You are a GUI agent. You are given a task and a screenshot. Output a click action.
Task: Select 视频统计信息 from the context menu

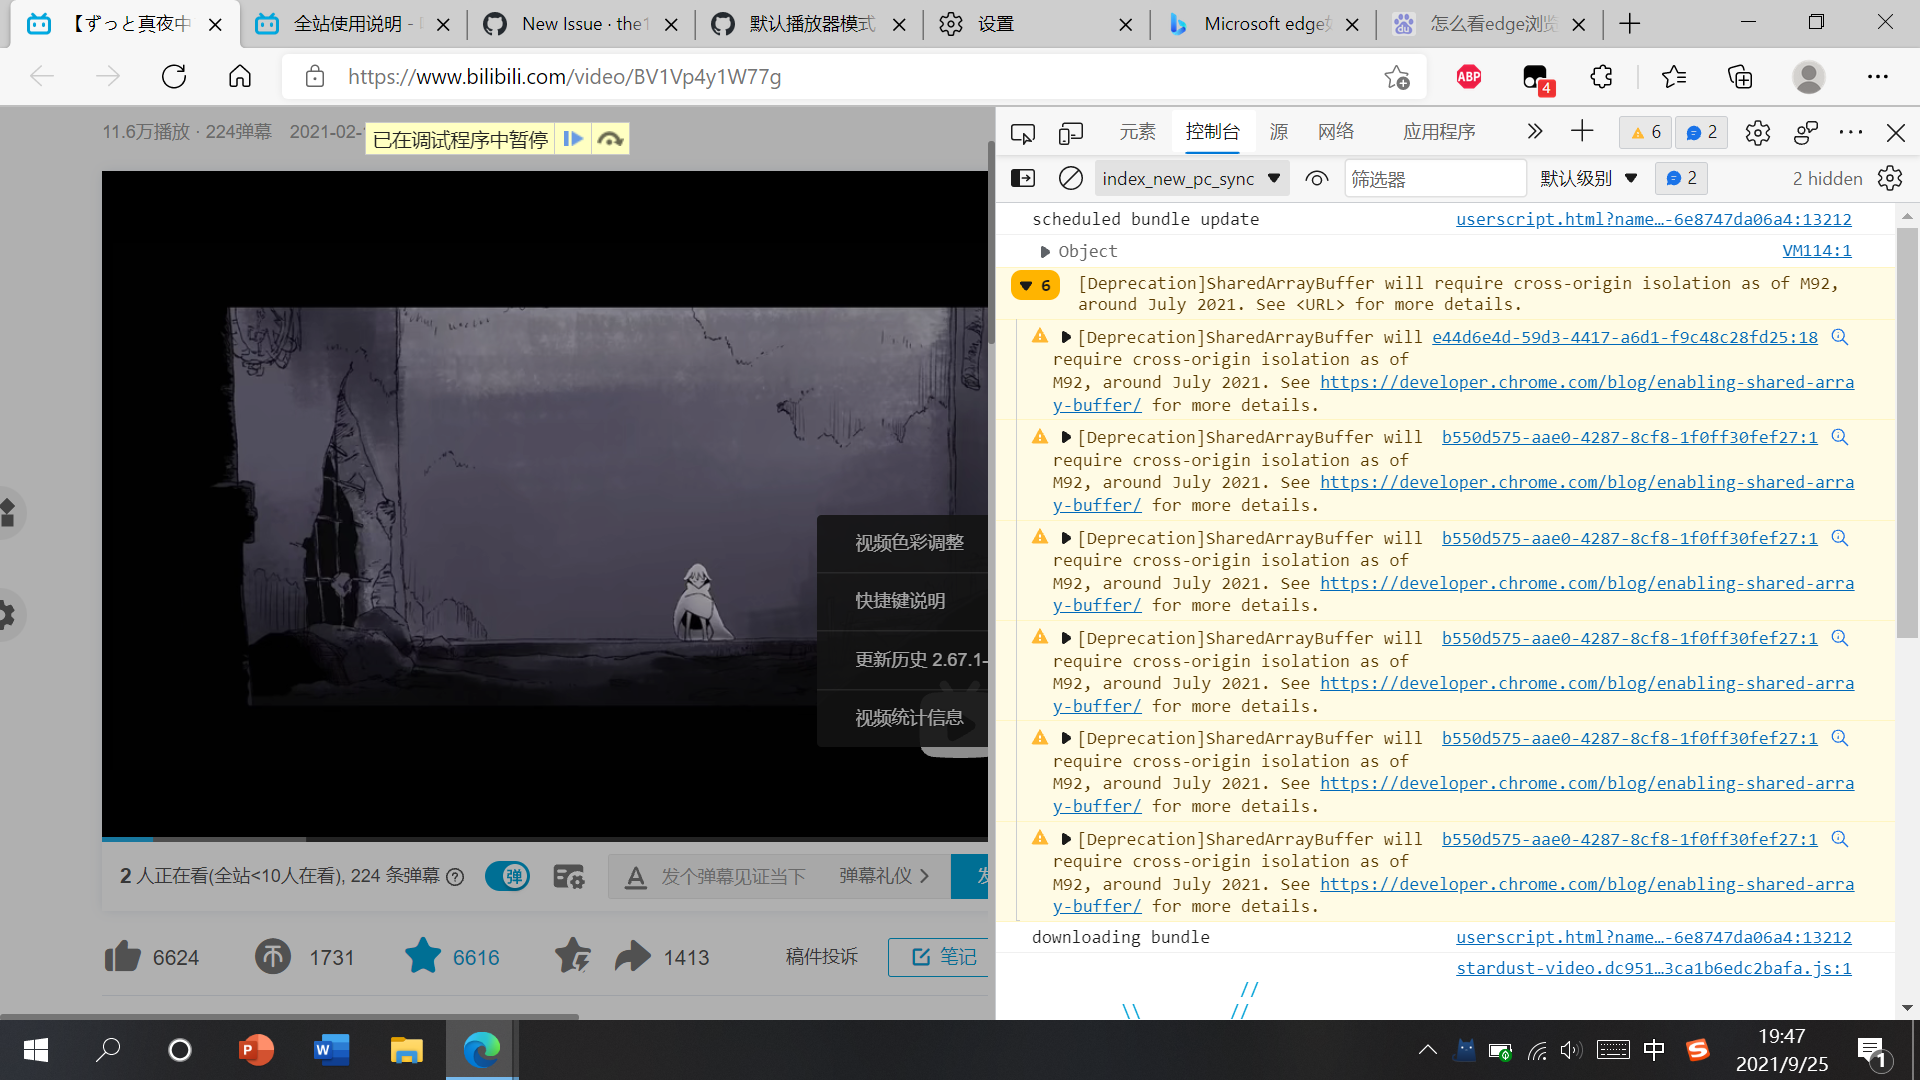(909, 717)
